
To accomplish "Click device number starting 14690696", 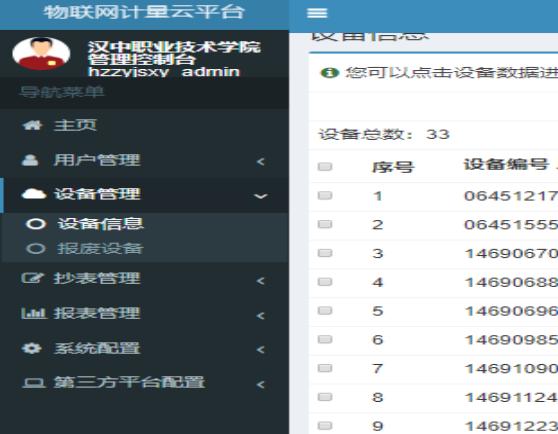I will (511, 311).
